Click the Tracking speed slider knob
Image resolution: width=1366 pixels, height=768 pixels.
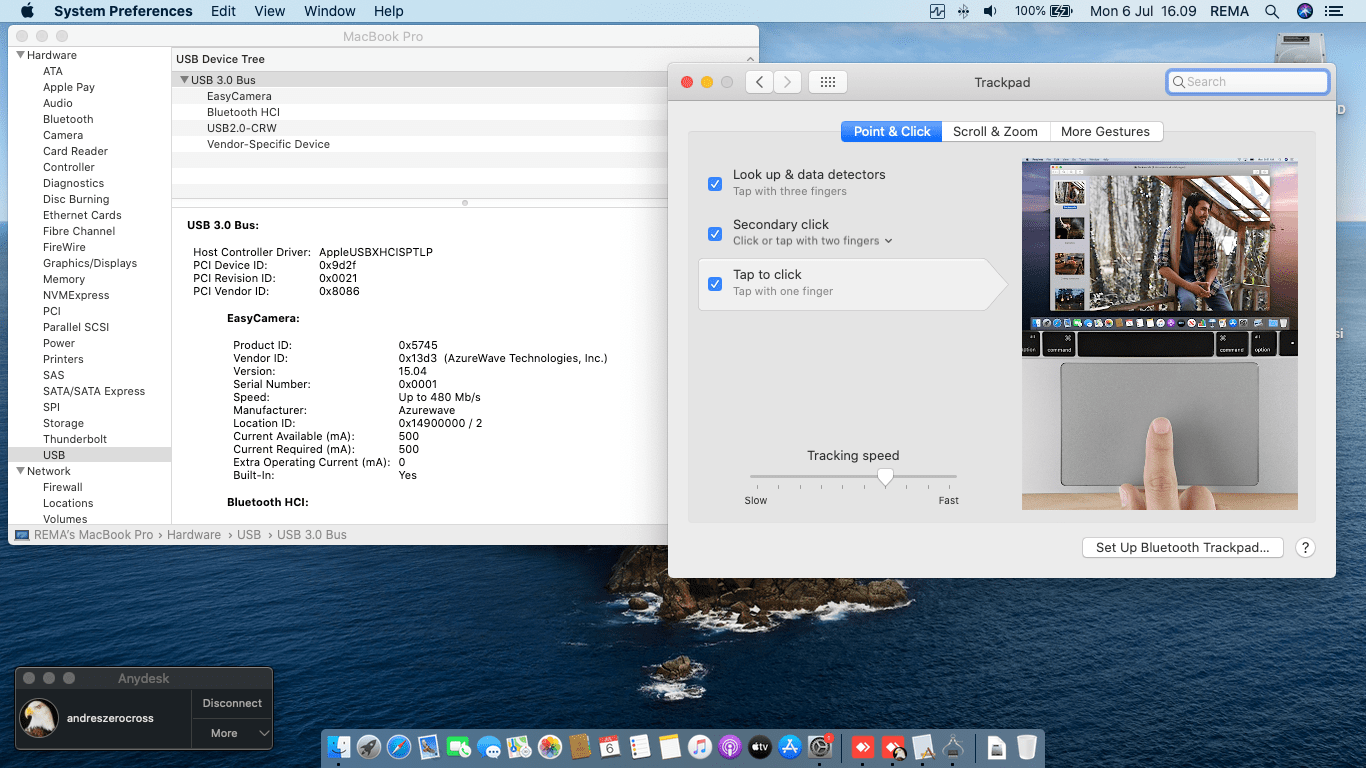click(x=885, y=477)
